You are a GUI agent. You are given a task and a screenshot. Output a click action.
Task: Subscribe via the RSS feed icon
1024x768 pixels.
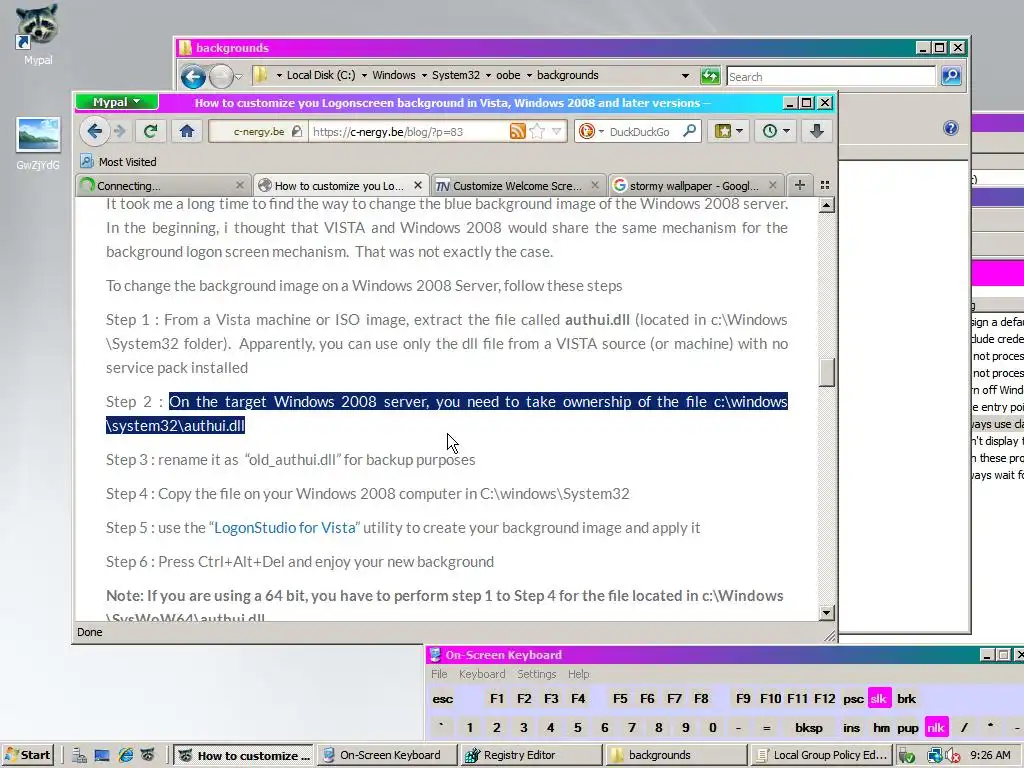pos(517,131)
